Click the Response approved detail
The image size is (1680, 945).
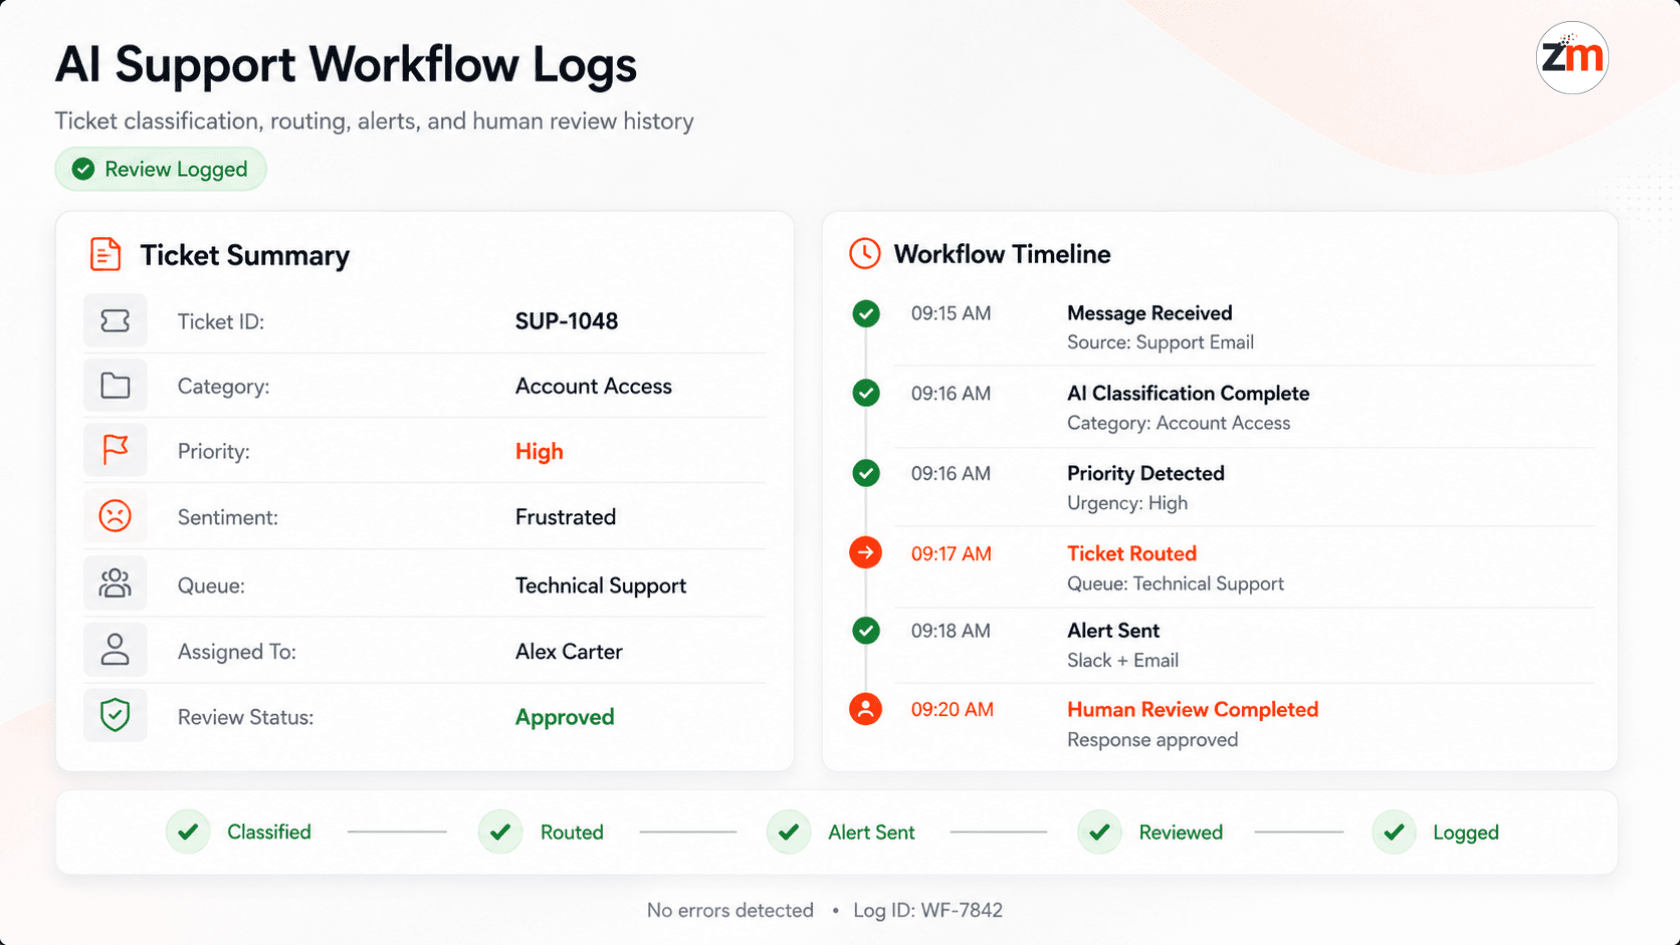(x=1152, y=740)
